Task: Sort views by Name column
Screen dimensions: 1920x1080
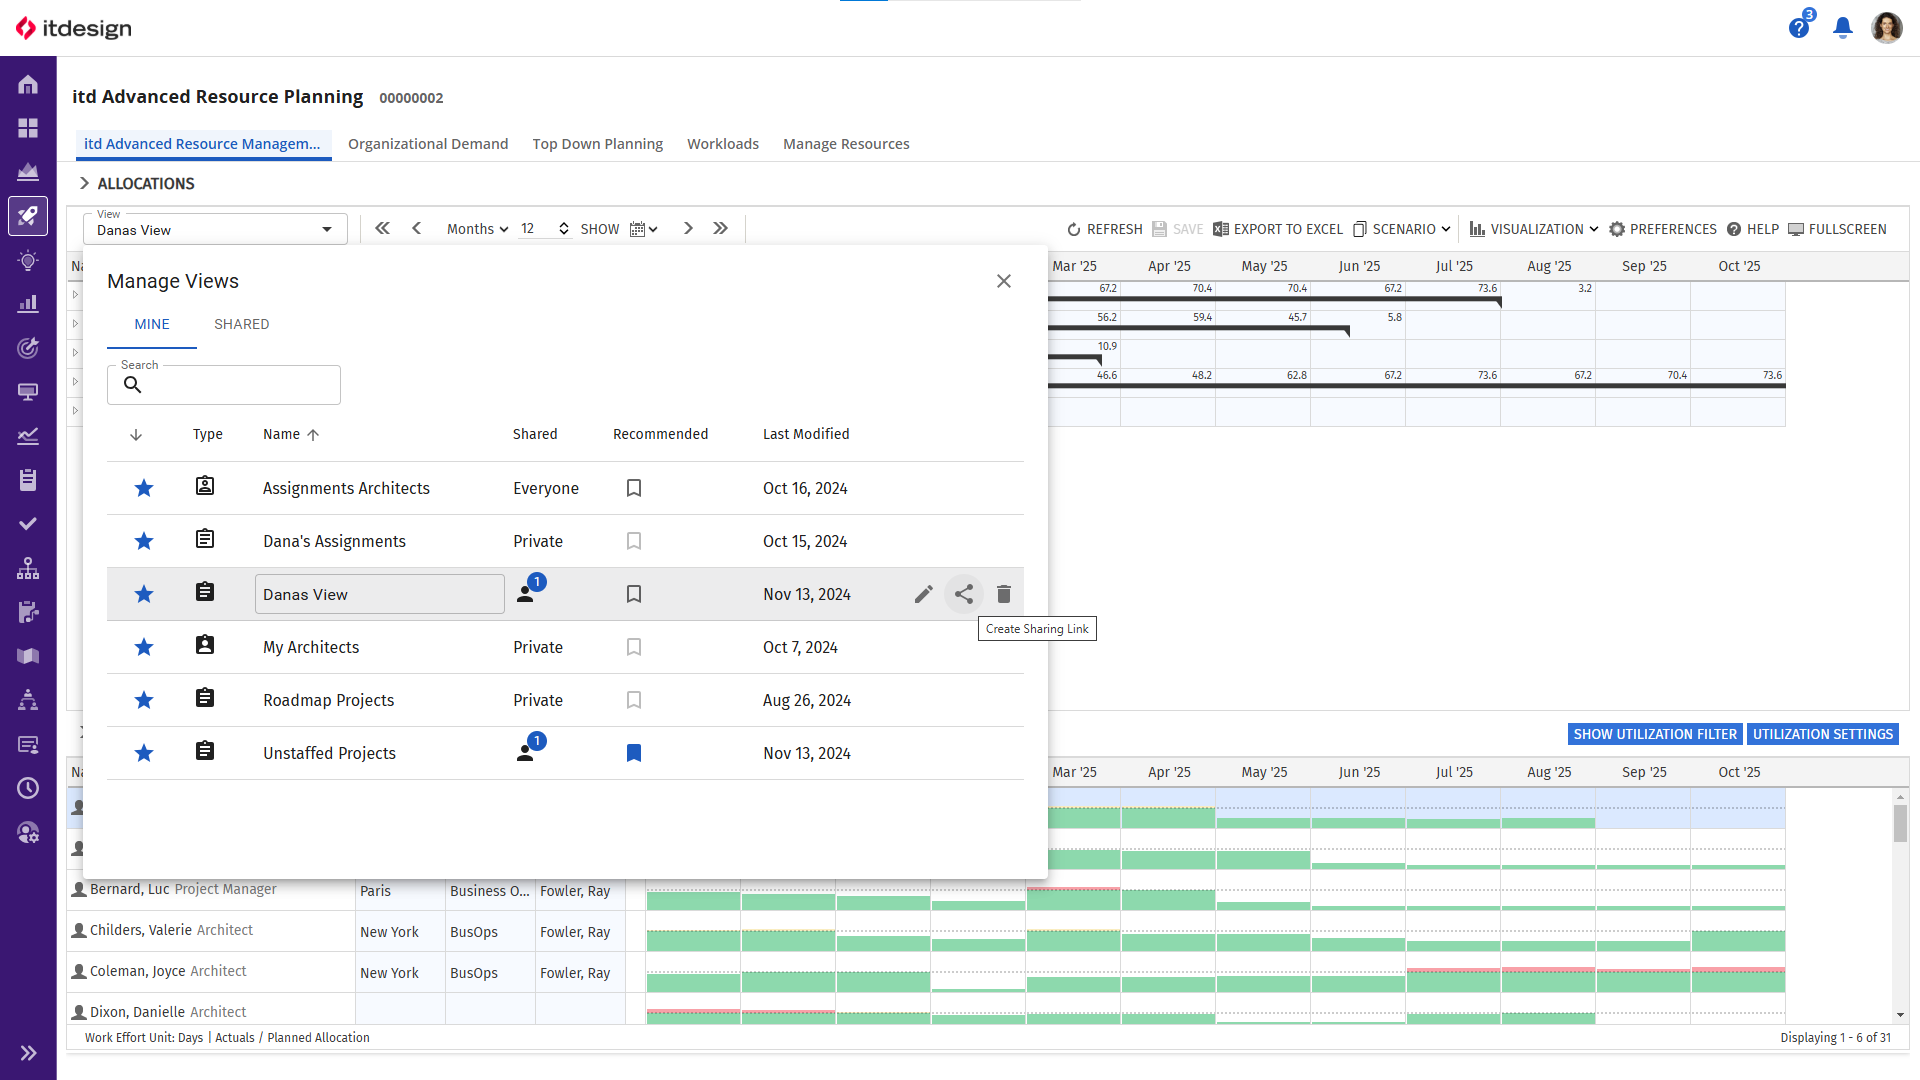Action: pyautogui.click(x=291, y=434)
